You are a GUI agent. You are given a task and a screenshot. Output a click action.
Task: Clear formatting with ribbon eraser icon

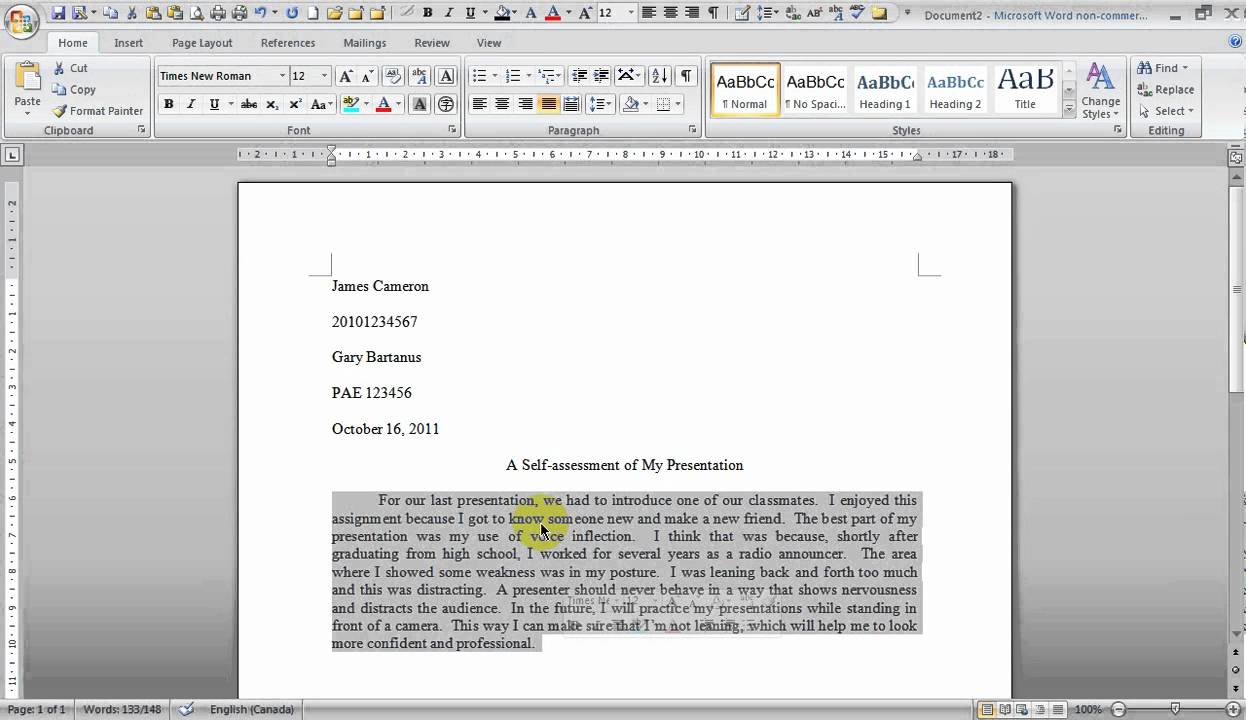click(393, 76)
